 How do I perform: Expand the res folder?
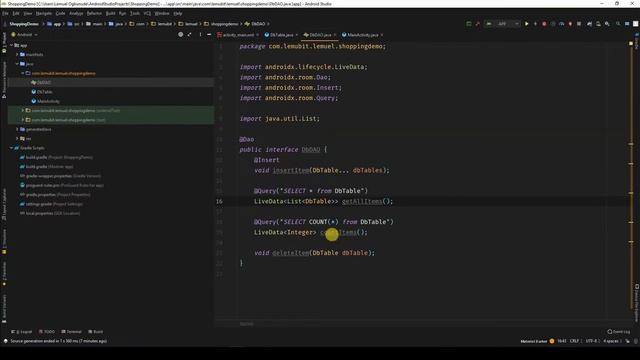coord(17,139)
